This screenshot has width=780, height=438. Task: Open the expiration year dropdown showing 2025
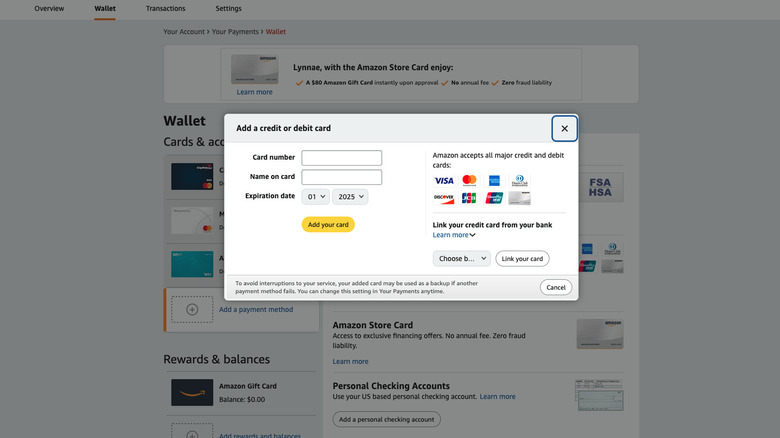click(350, 197)
